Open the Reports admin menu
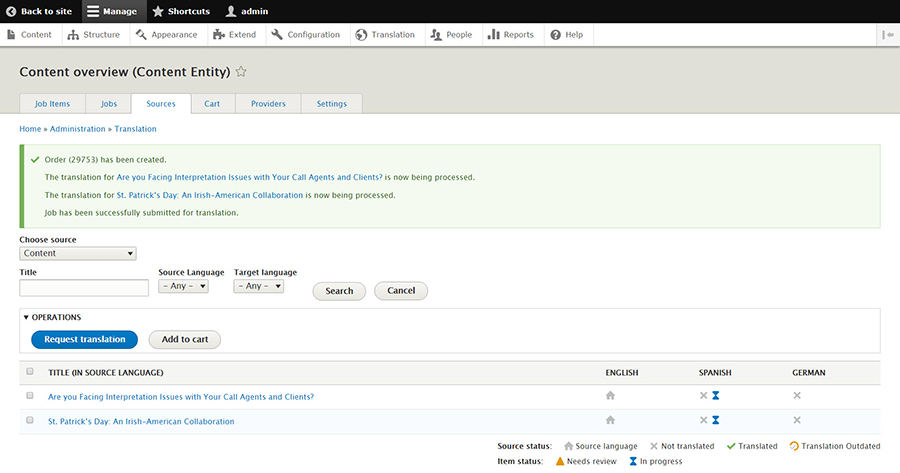Screen dimensions: 900x473 511,35
